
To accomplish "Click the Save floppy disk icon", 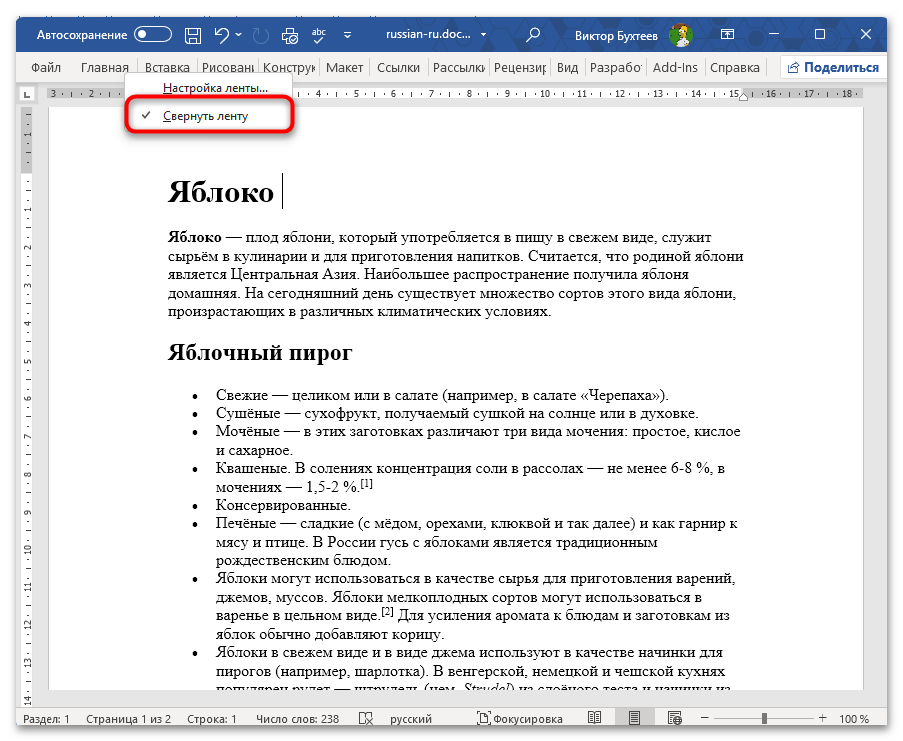I will pyautogui.click(x=192, y=35).
